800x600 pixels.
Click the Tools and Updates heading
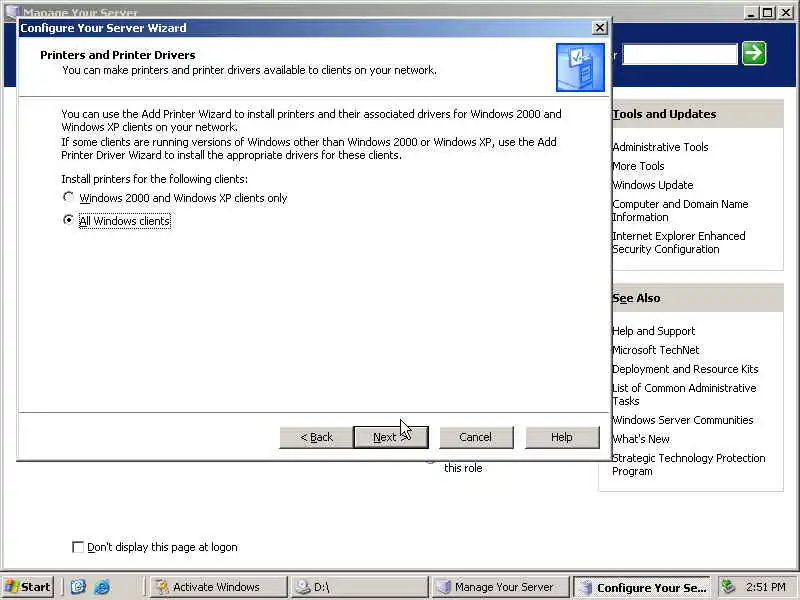coord(664,114)
